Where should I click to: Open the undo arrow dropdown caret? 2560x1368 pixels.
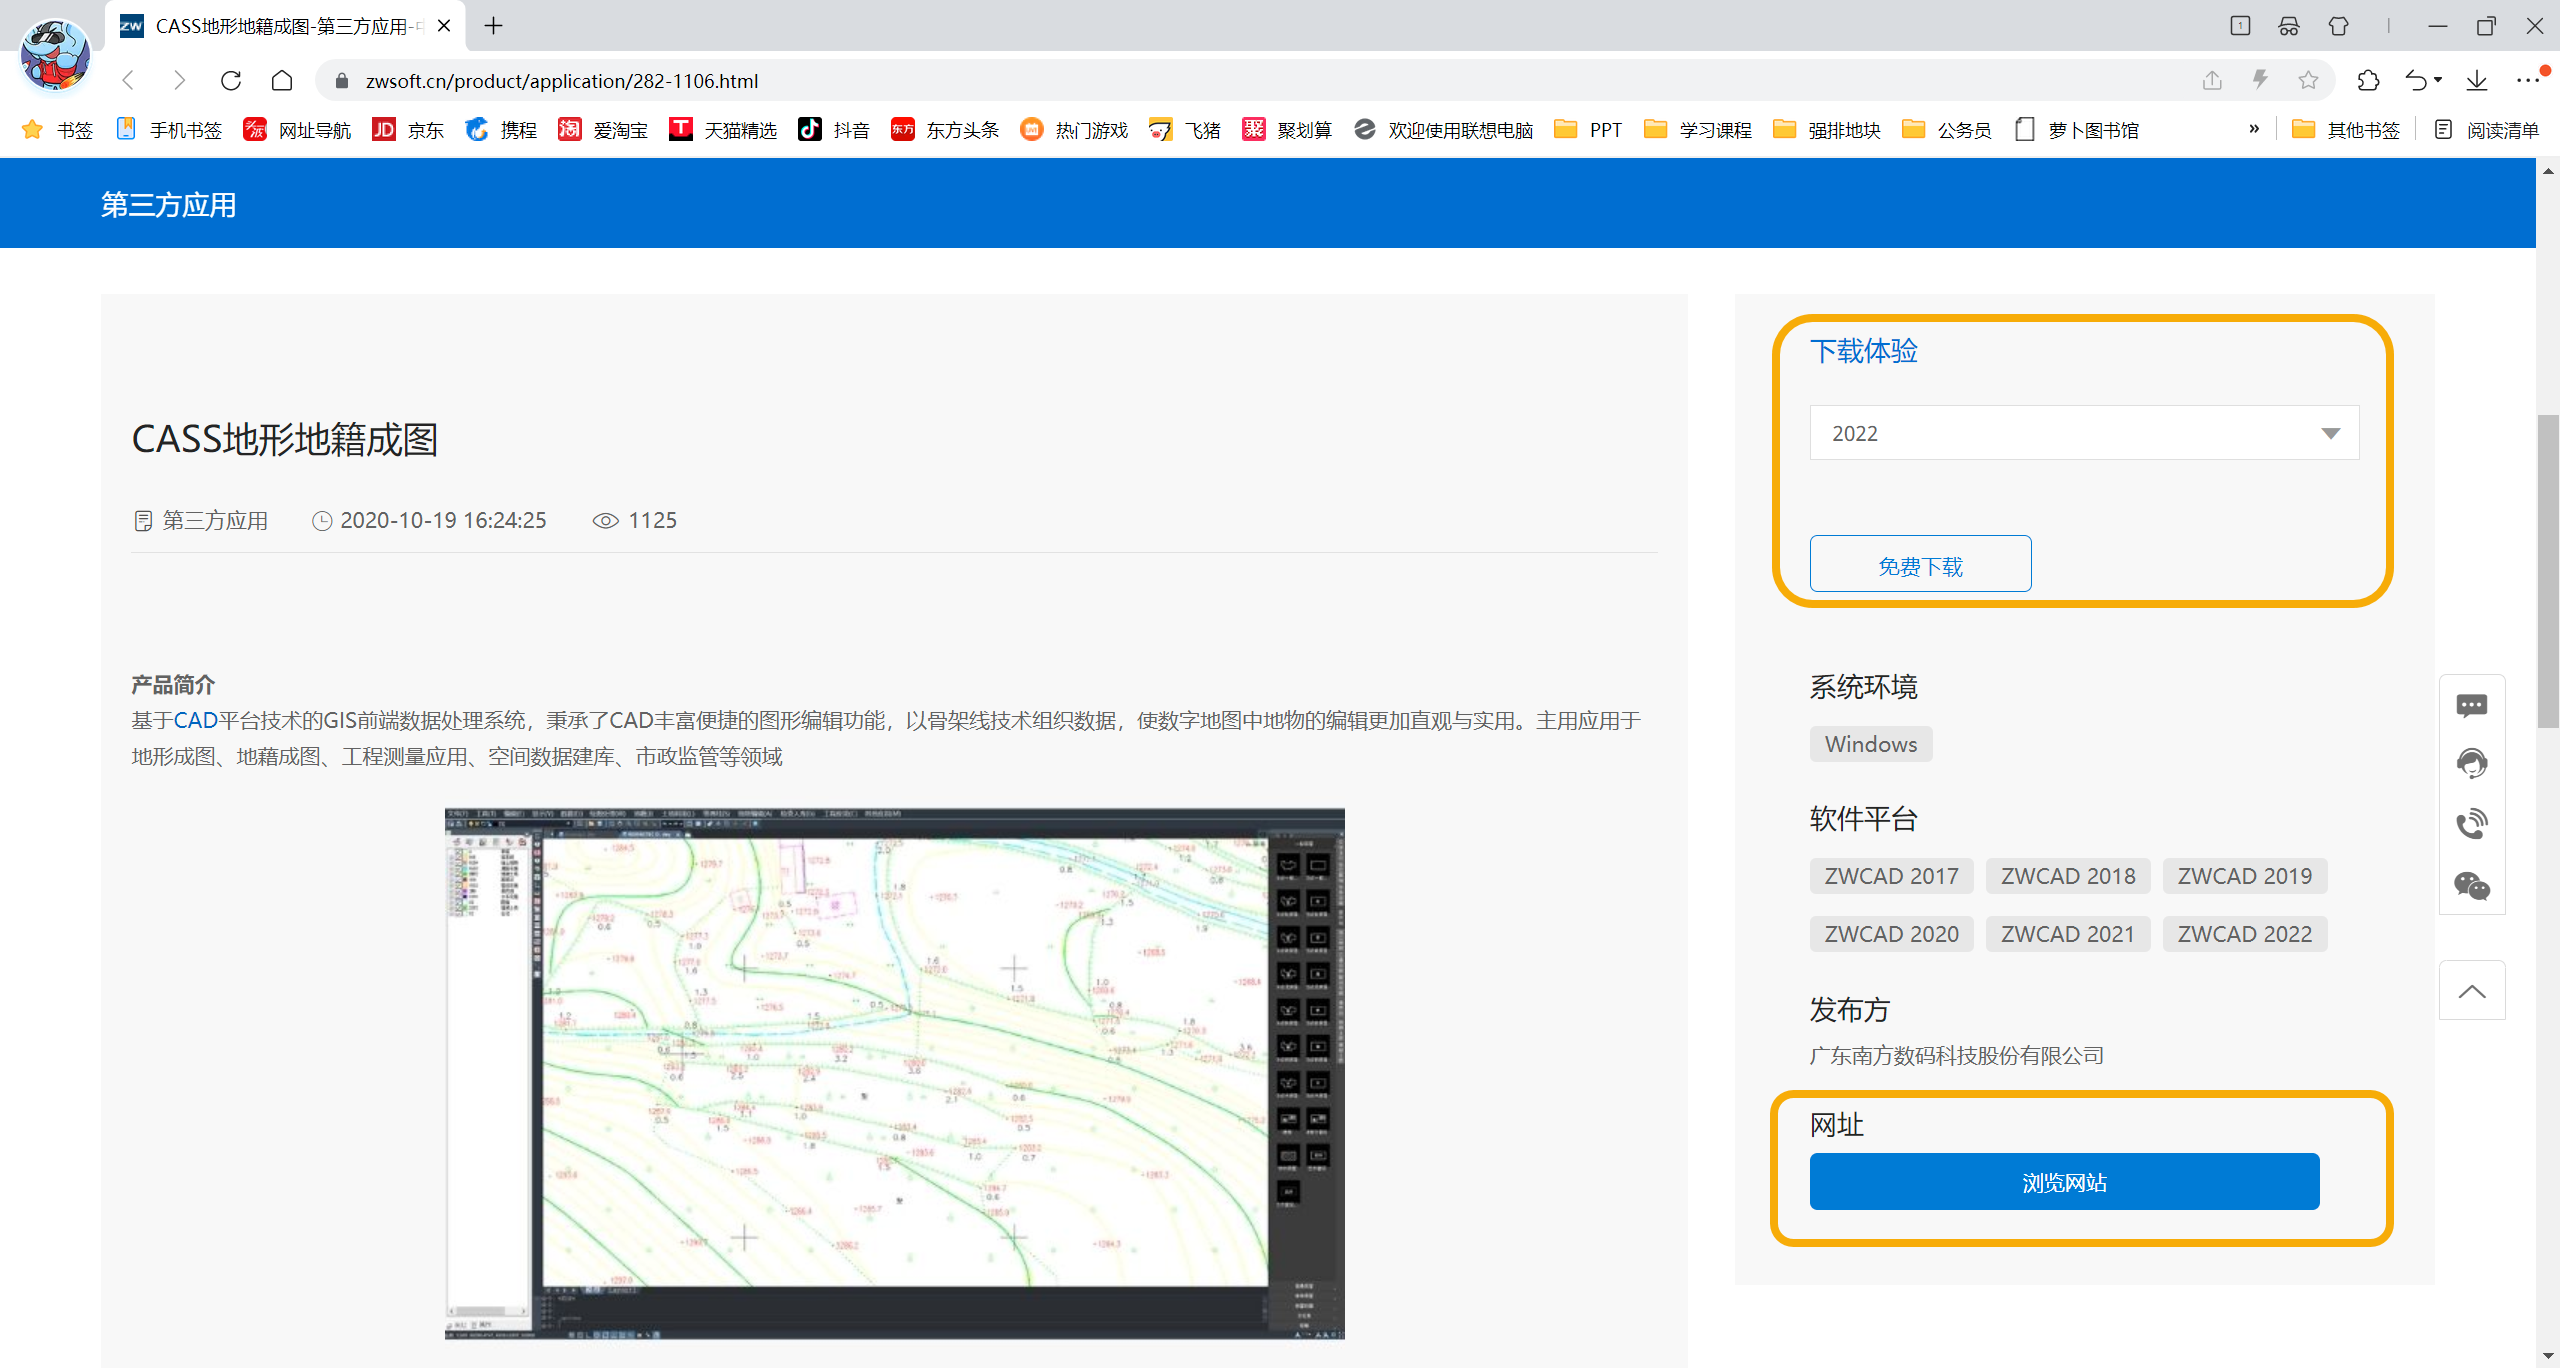click(x=2438, y=80)
